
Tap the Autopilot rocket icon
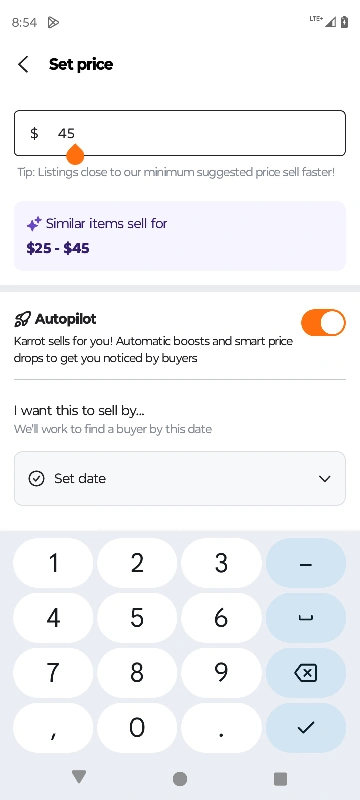pyautogui.click(x=22, y=319)
